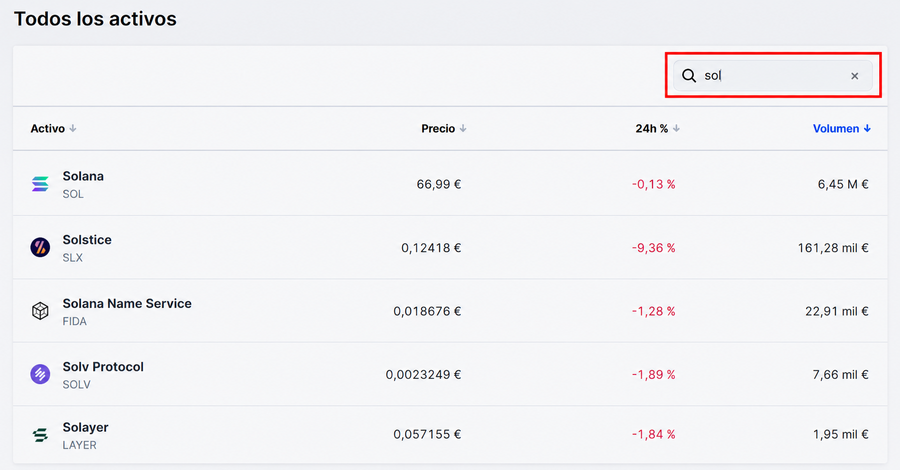Click the Solayer coin logo
Viewport: 900px width, 470px height.
click(40, 435)
